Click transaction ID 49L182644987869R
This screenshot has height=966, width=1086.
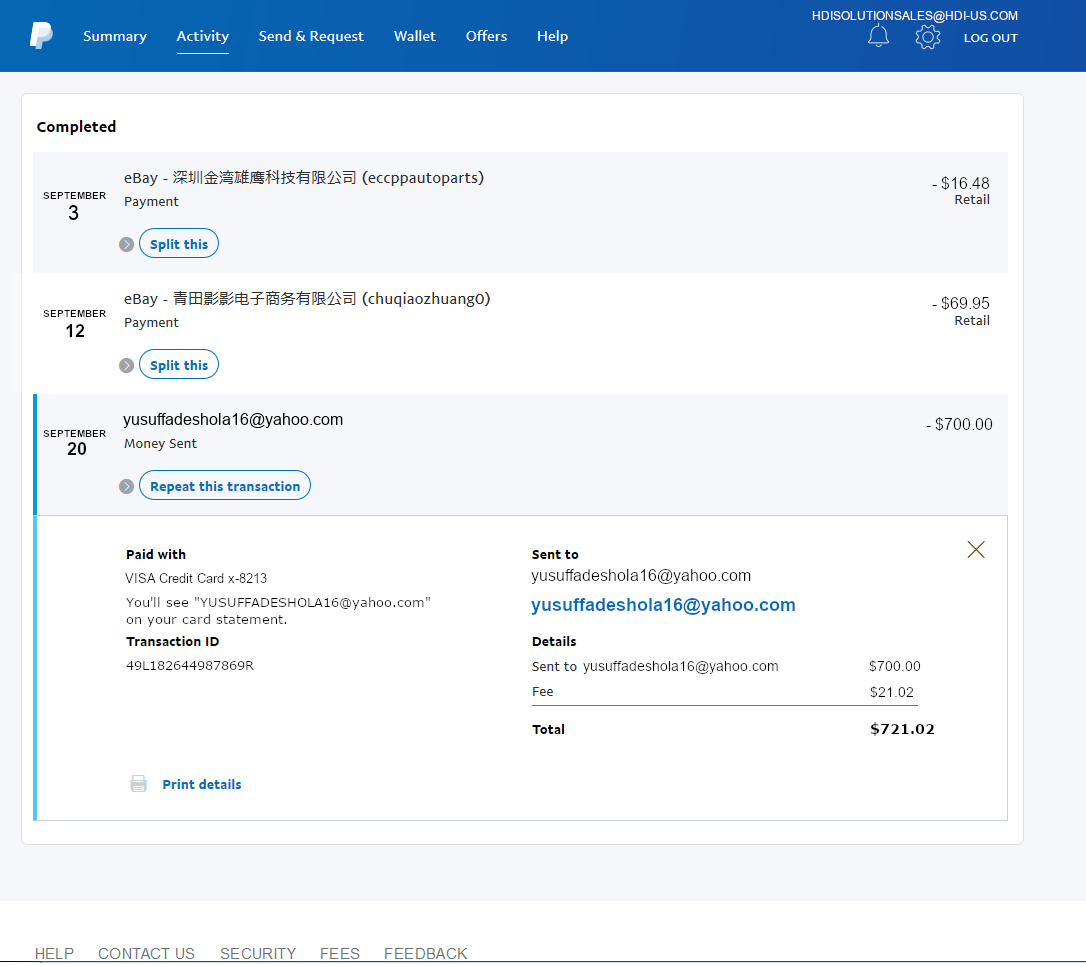tap(190, 665)
